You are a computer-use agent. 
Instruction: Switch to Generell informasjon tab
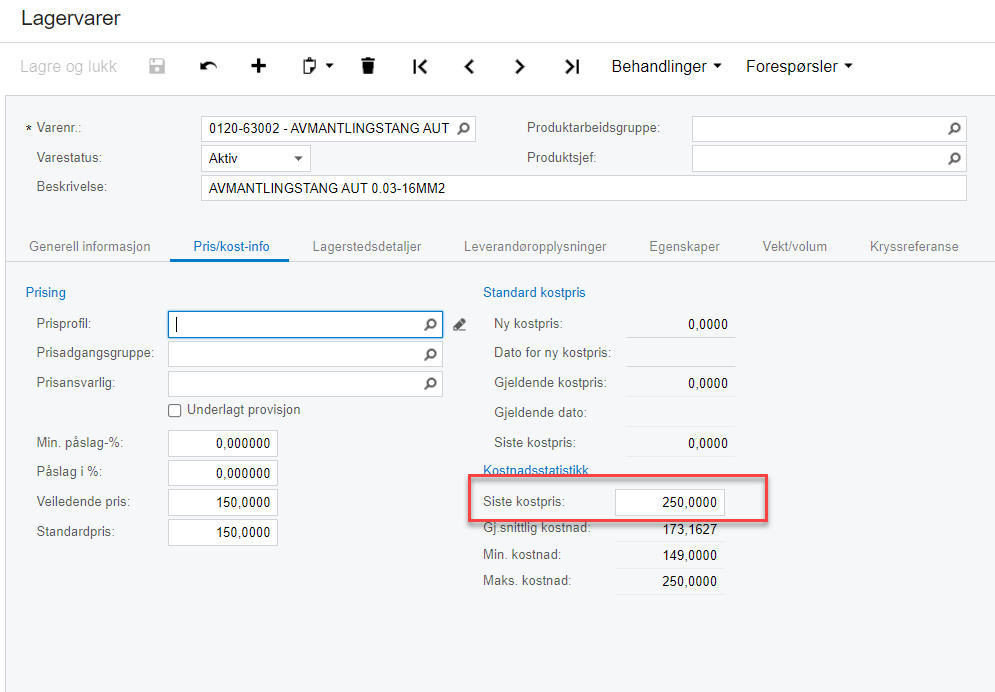coord(89,247)
